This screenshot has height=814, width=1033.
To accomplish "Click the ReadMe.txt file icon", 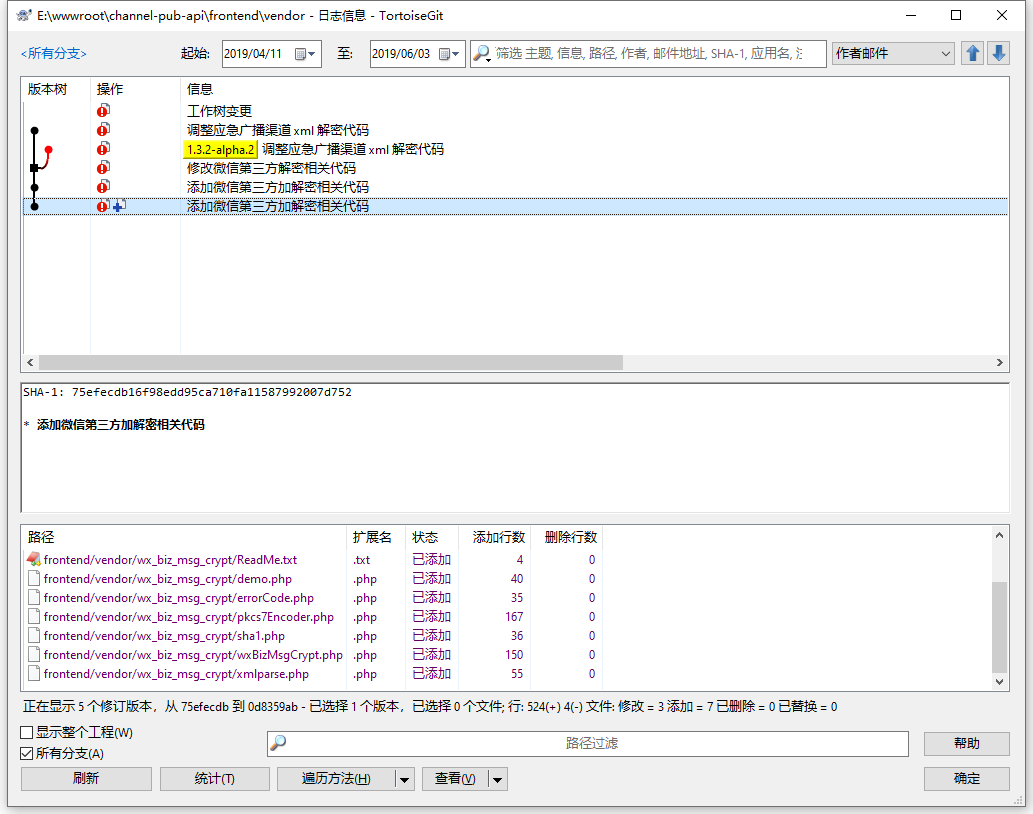I will click(33, 560).
